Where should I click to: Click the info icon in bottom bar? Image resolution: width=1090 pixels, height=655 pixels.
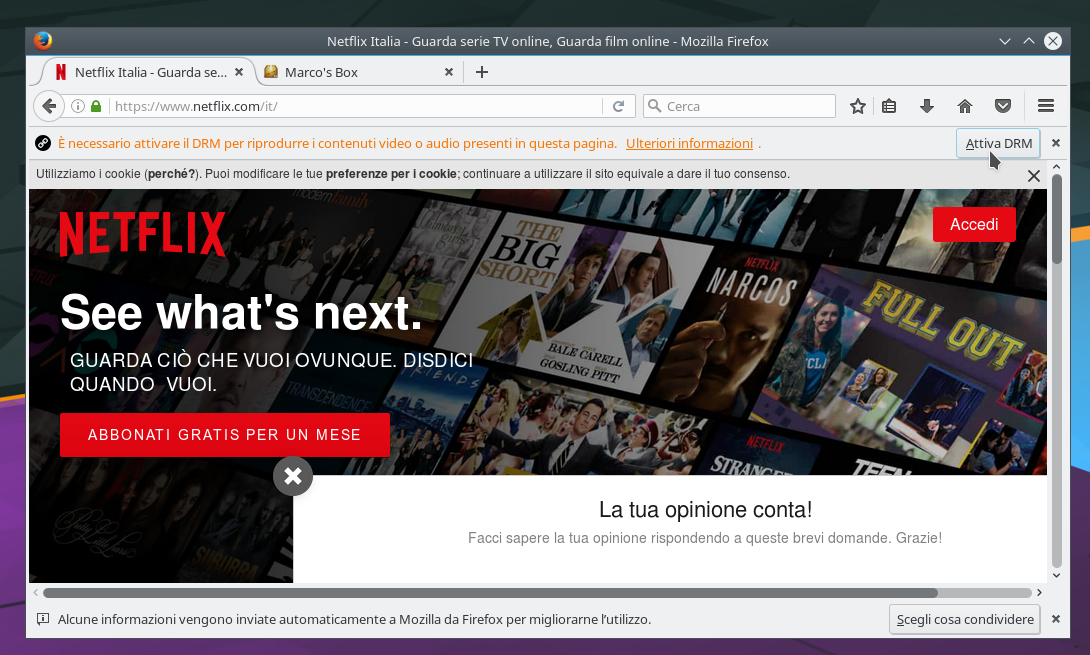point(42,619)
